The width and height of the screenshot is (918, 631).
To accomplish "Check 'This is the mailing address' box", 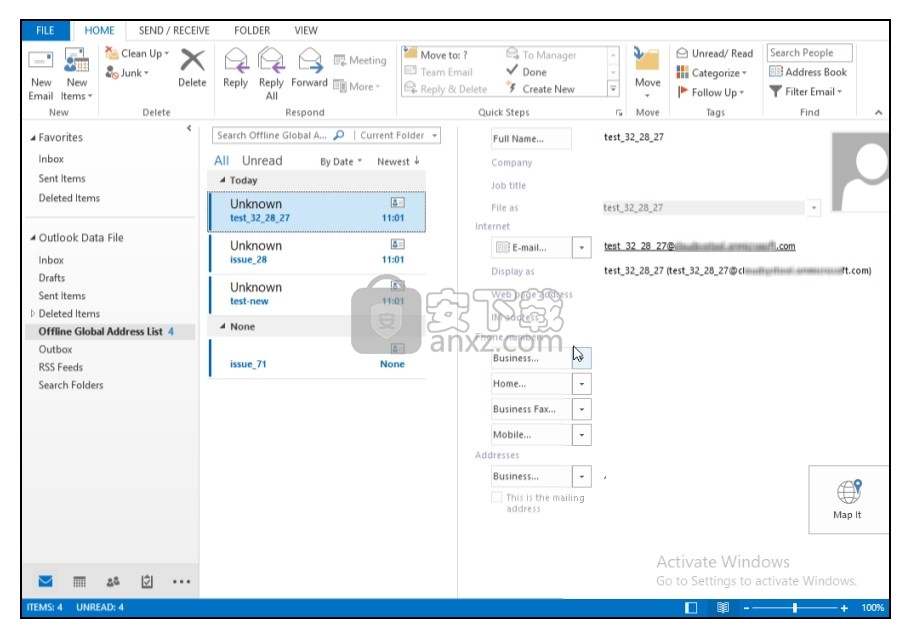I will tap(496, 497).
